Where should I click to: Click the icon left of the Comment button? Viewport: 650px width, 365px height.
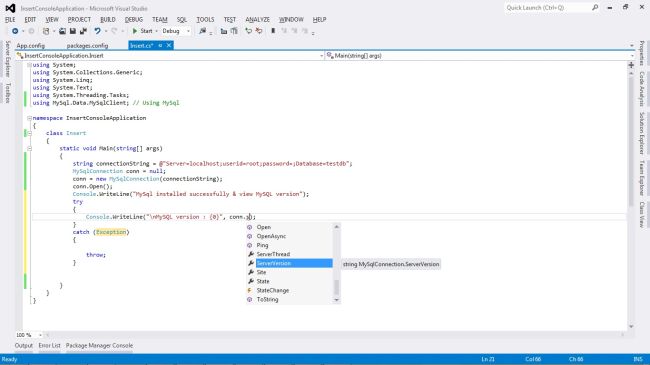234,31
